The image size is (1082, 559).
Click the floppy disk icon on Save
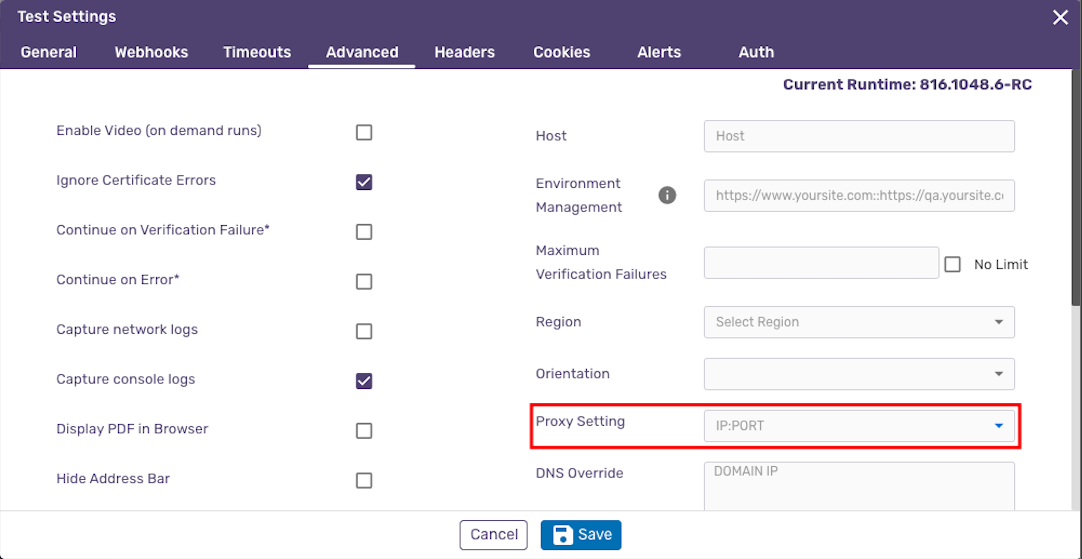561,535
